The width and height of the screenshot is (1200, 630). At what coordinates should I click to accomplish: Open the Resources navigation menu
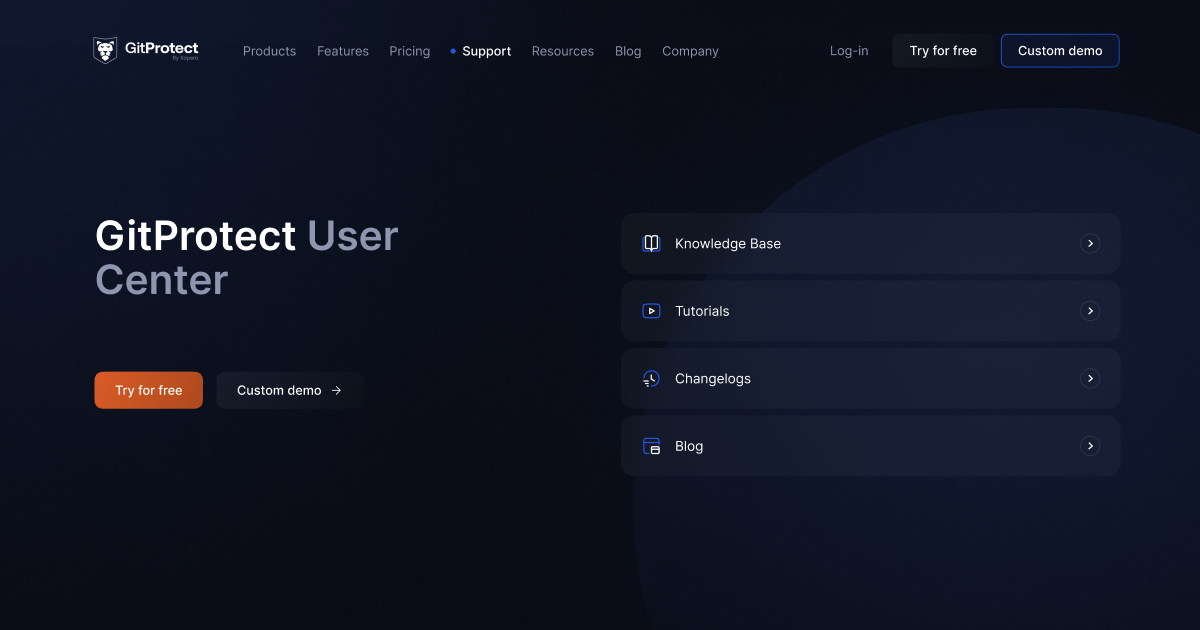(x=562, y=51)
